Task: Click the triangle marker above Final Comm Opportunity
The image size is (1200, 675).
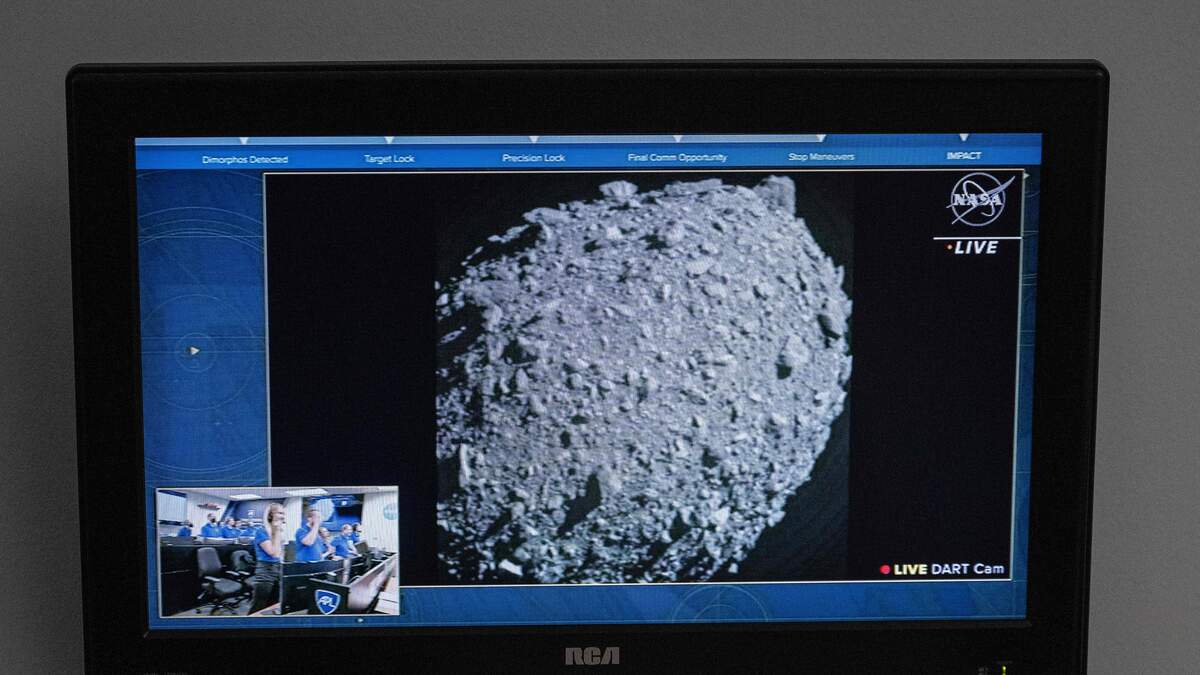Action: coord(677,140)
